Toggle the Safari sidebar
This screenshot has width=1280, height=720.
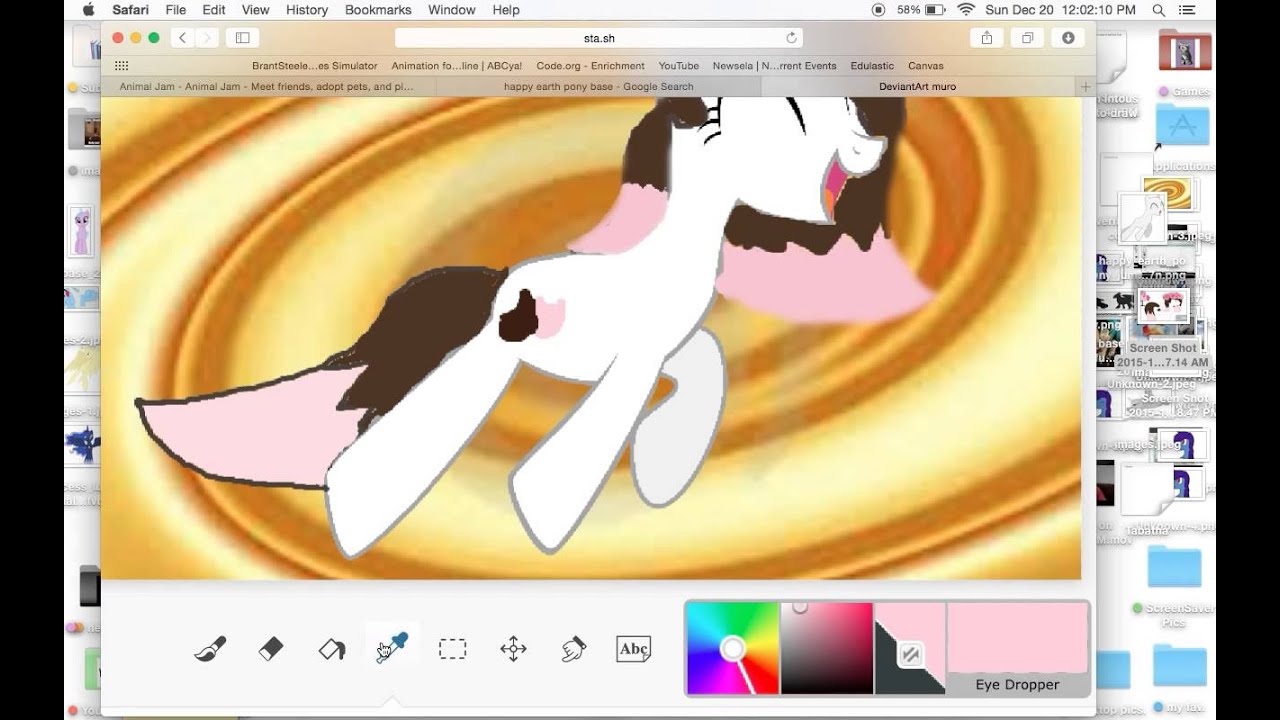242,38
